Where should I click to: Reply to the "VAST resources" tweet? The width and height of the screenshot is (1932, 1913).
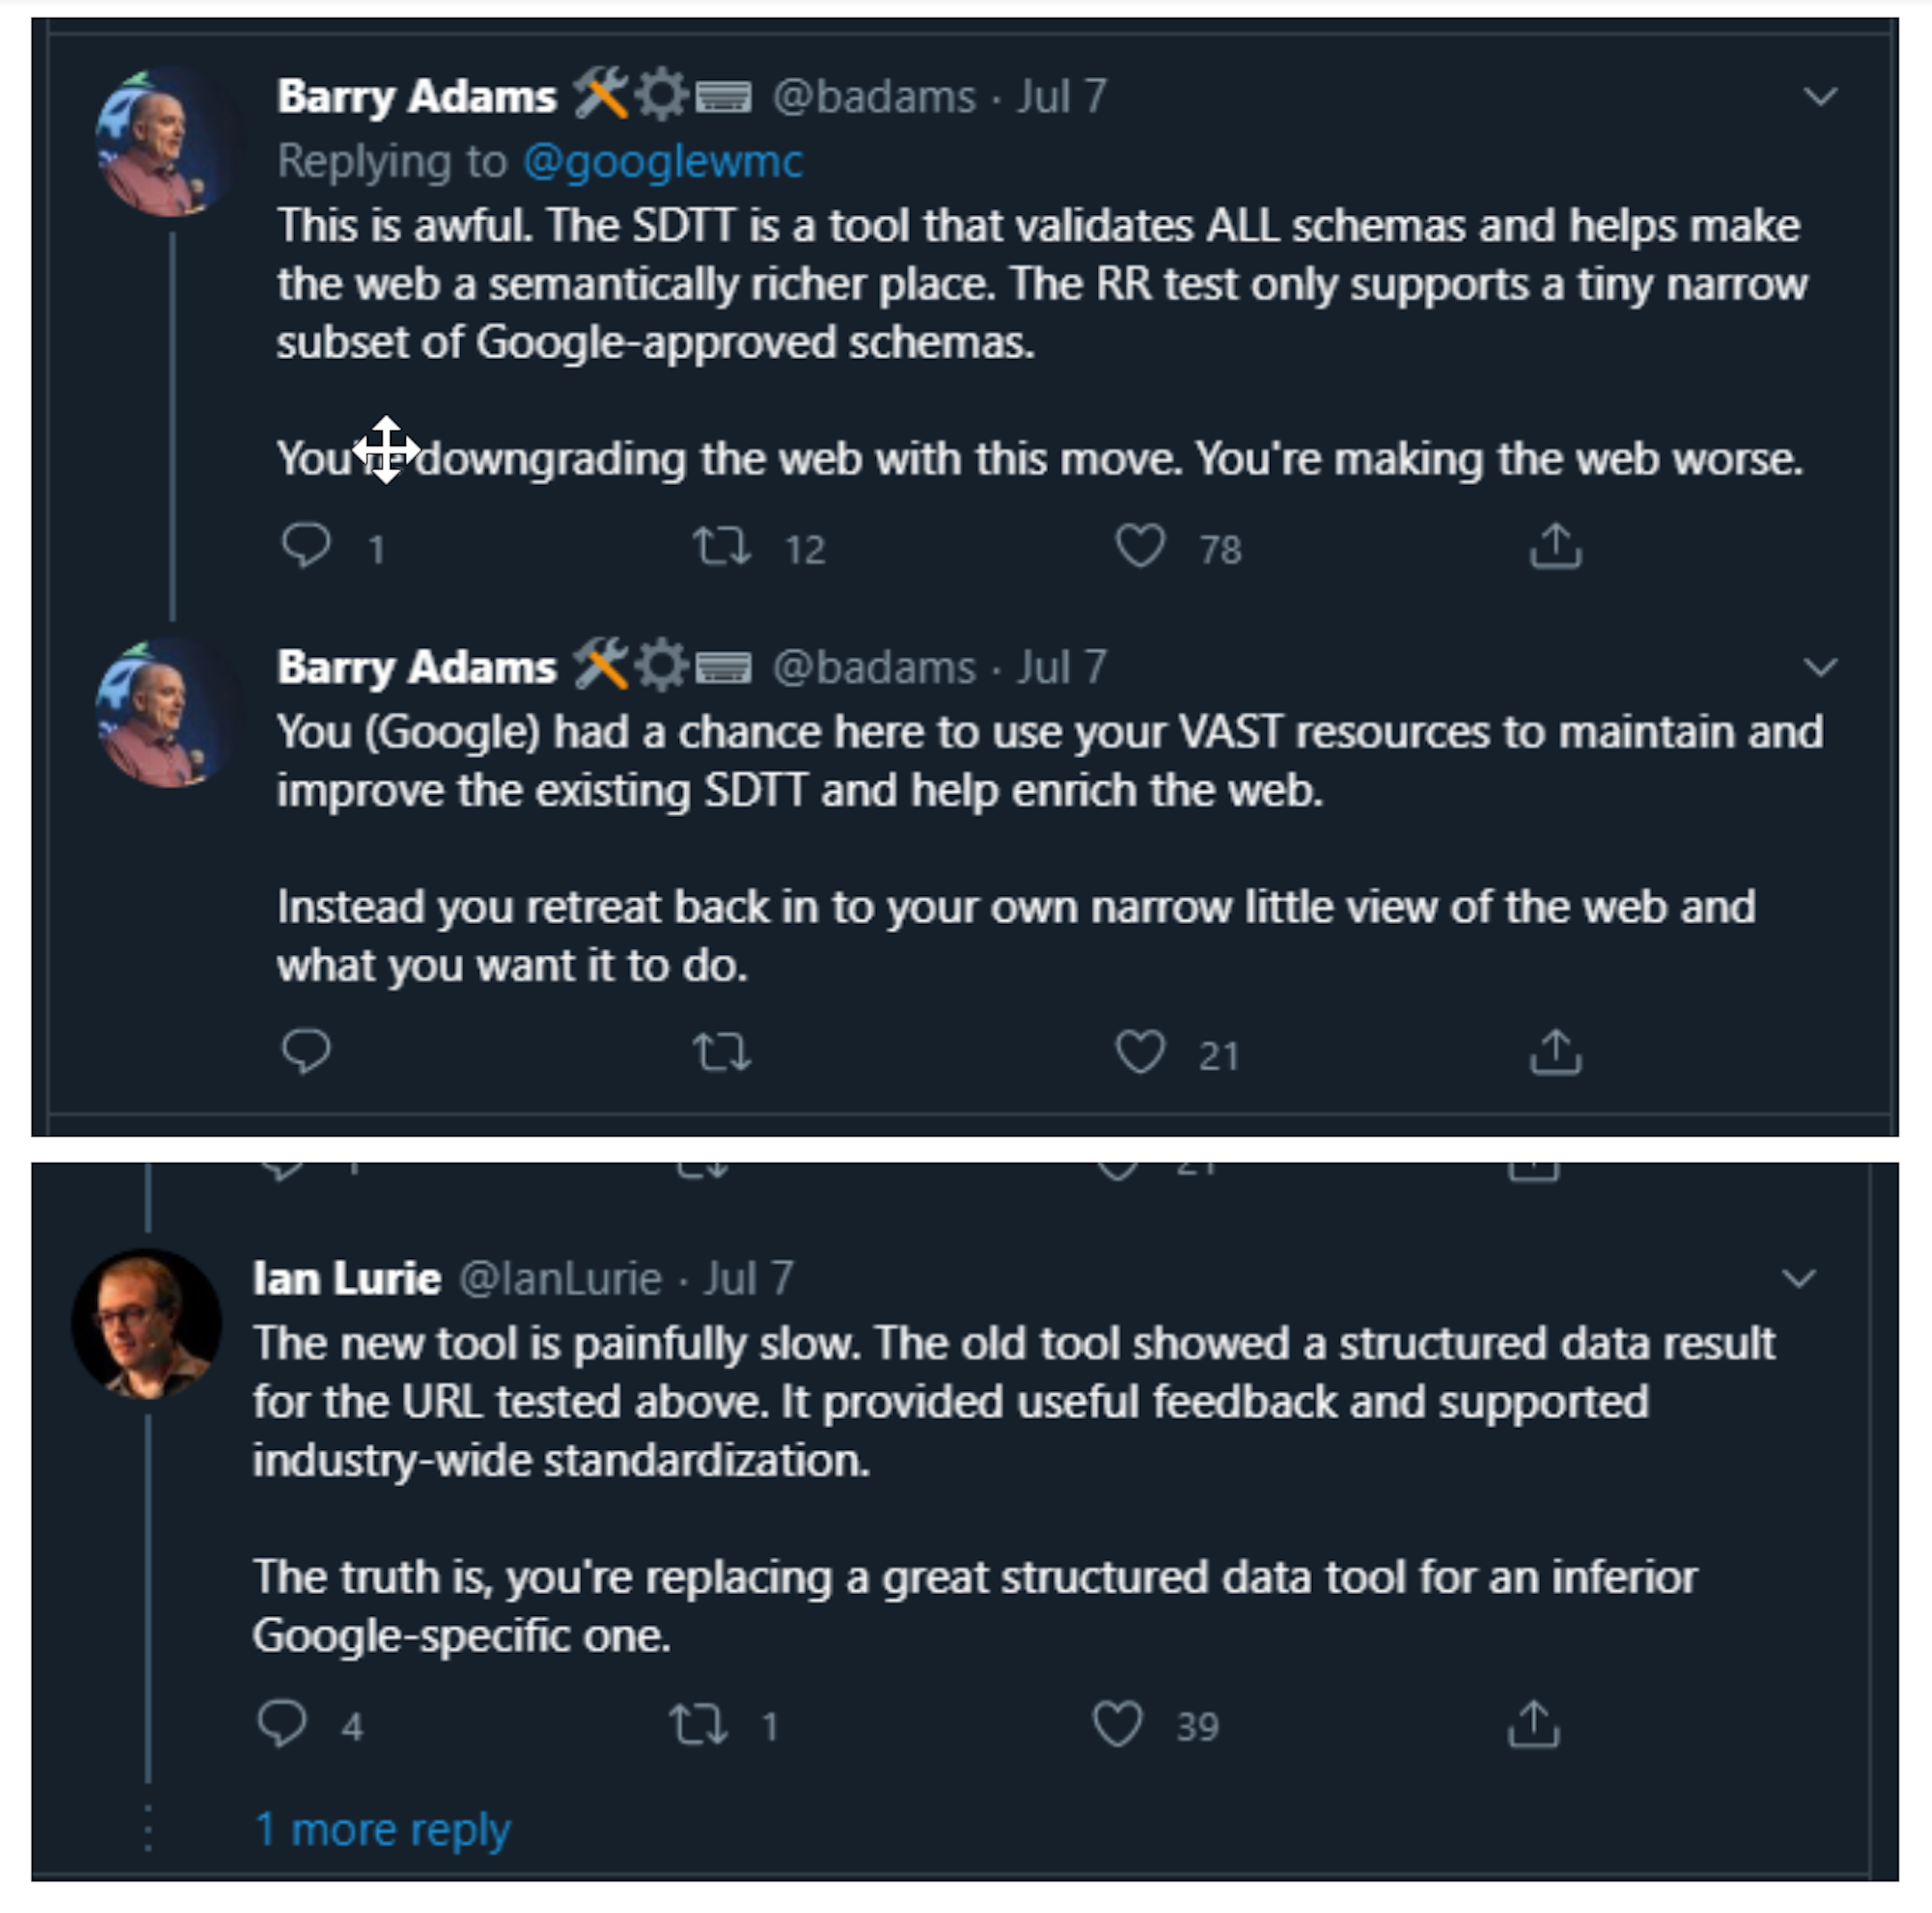pos(306,1052)
